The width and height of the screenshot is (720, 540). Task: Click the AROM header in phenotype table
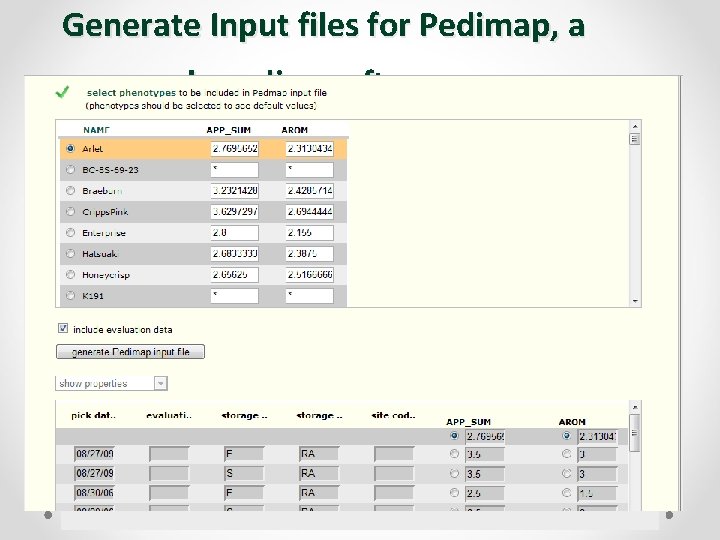(294, 130)
